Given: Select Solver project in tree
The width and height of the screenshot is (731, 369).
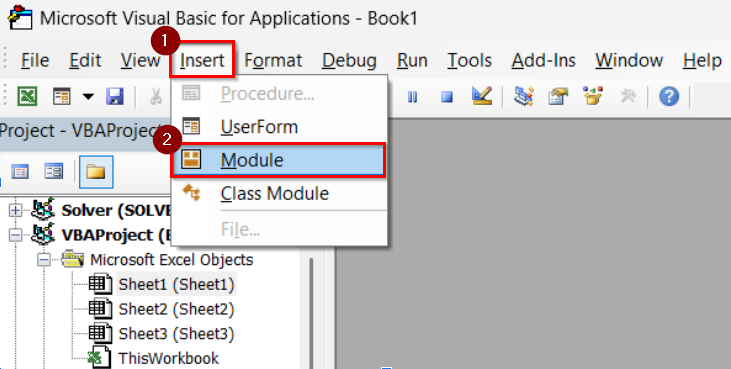Looking at the screenshot, I should (x=117, y=210).
